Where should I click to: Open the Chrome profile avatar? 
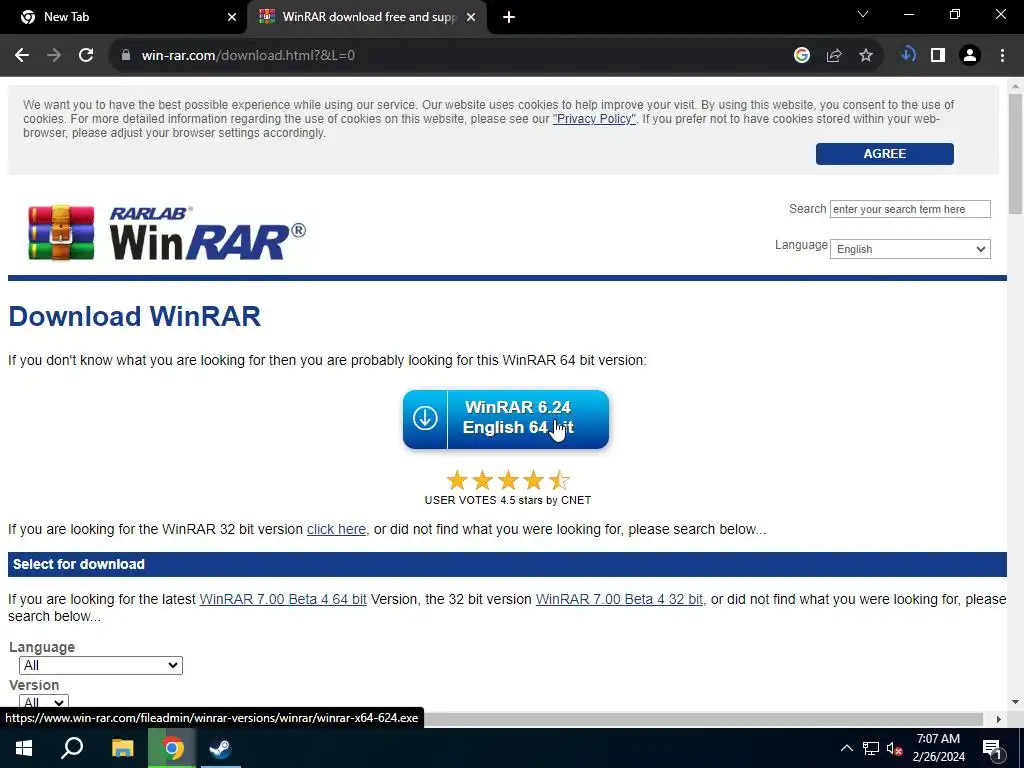[x=970, y=56]
